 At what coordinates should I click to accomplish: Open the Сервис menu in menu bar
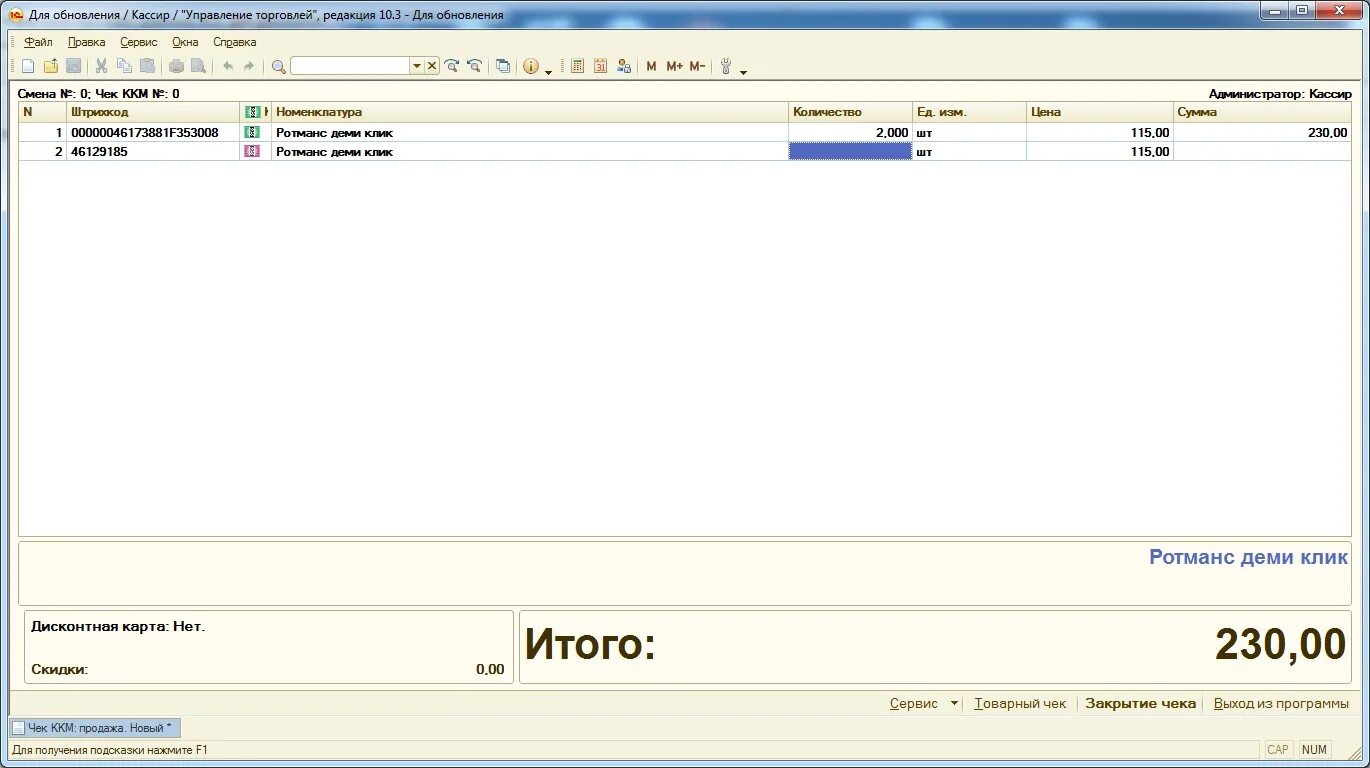click(x=139, y=42)
